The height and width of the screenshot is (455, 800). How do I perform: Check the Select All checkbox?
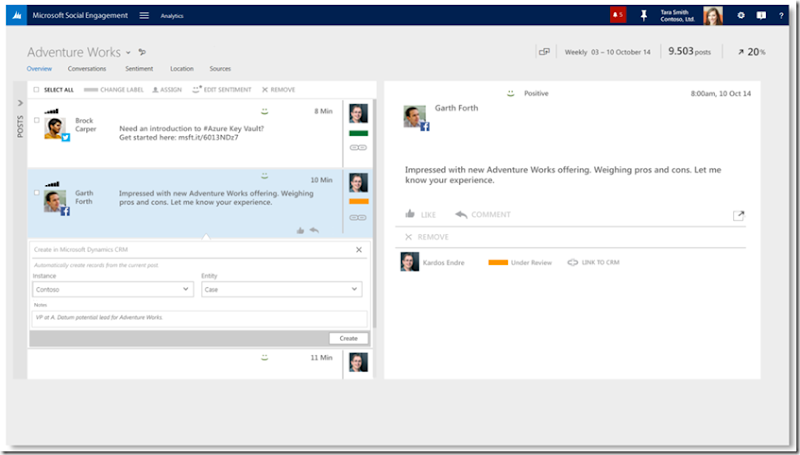36,90
